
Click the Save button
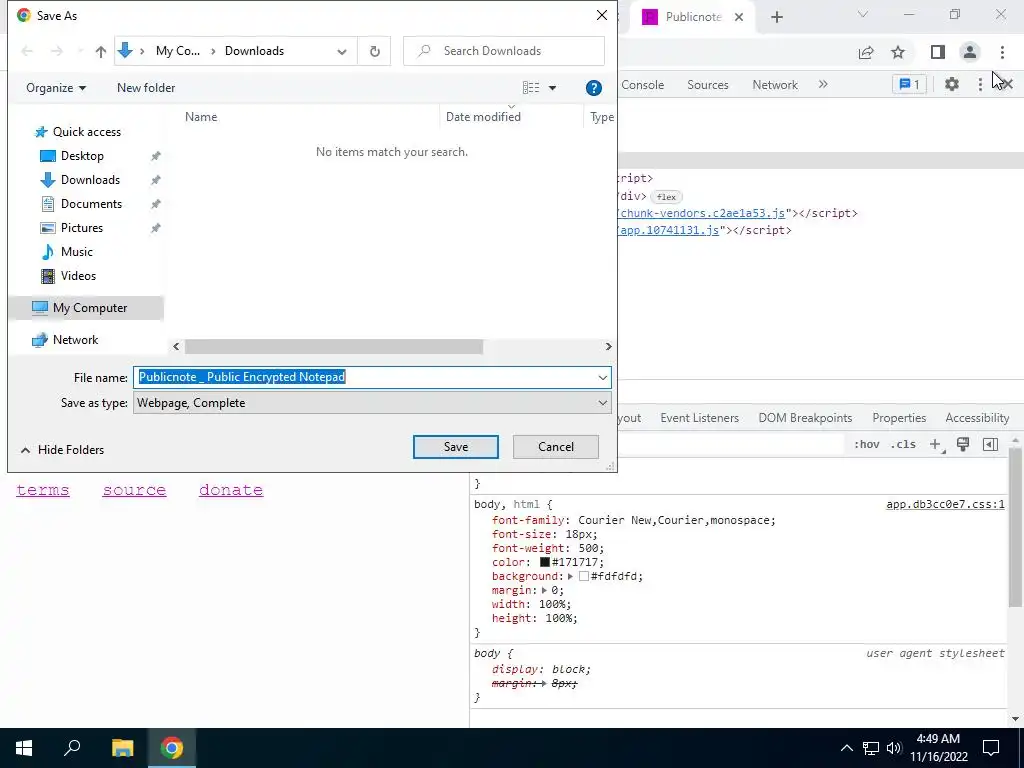(455, 447)
